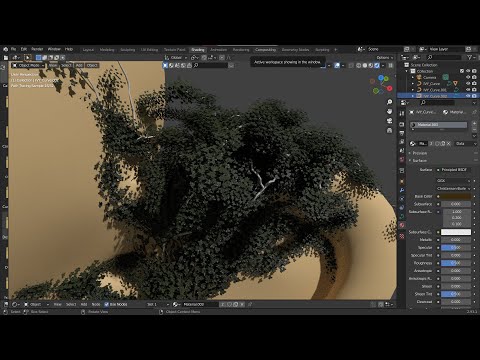The image size is (480, 360).
Task: Open the Help menu
Action: (69, 49)
